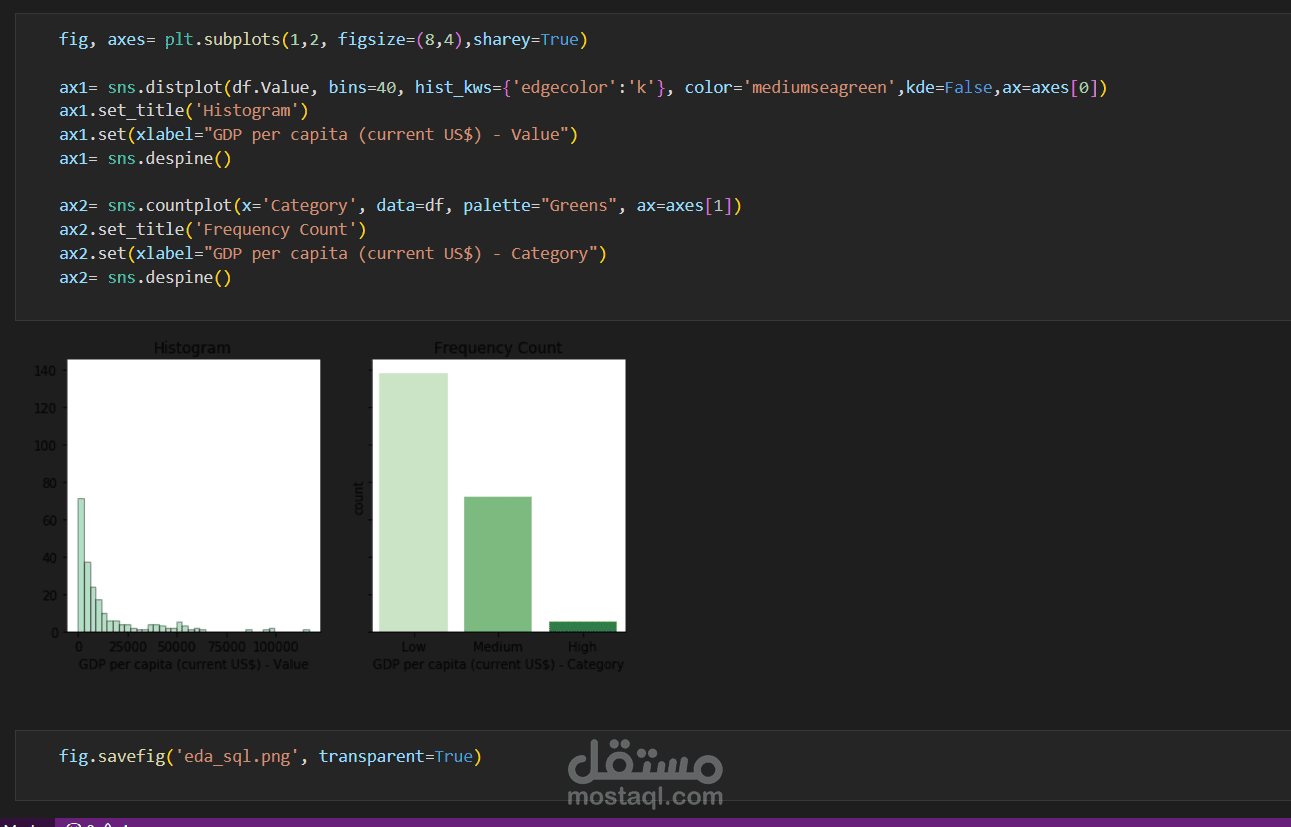Place cursor on the sns.distplot line
This screenshot has width=1291, height=827.
pyautogui.click(x=583, y=87)
